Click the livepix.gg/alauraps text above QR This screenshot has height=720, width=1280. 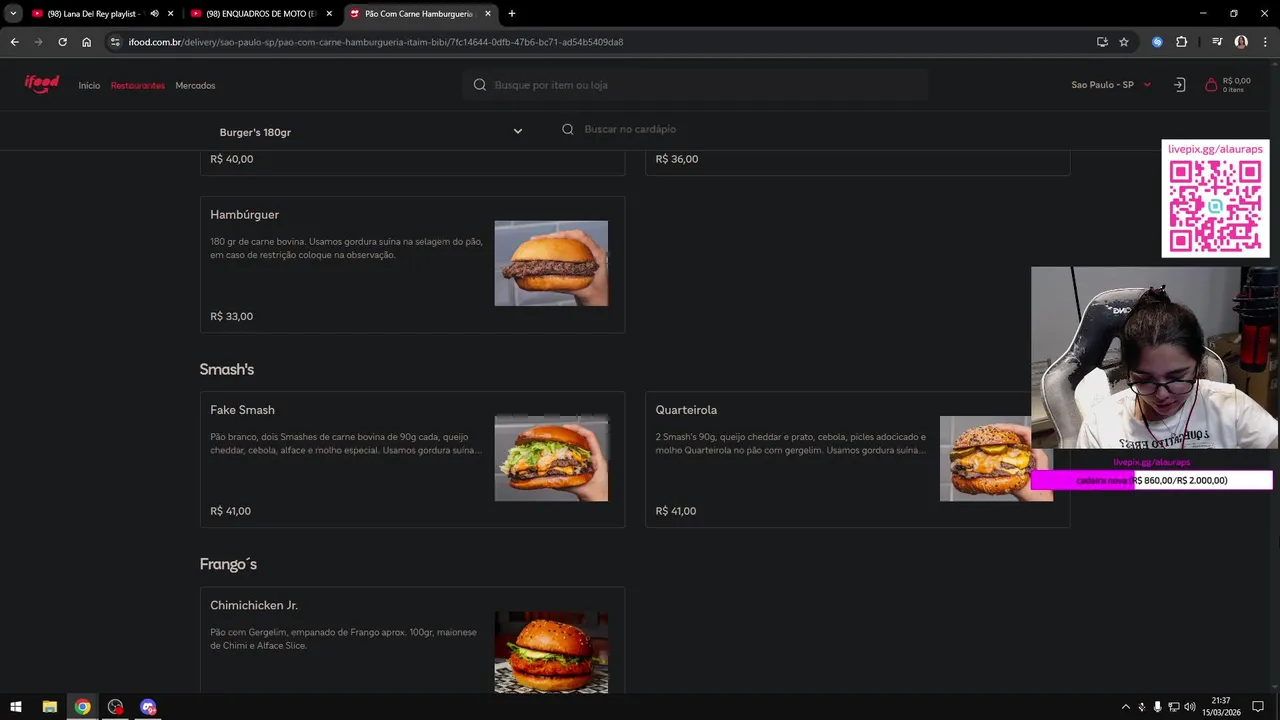tap(1215, 149)
